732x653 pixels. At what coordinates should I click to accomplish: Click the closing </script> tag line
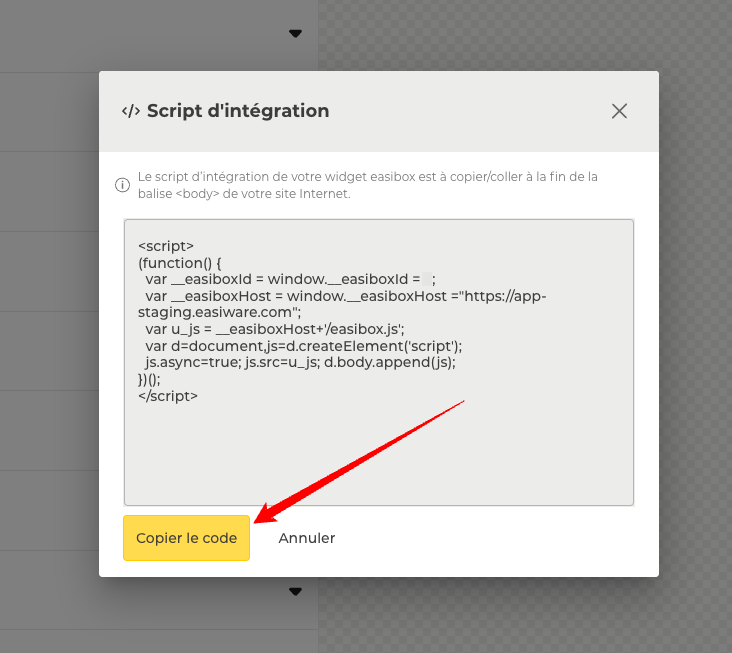tap(168, 396)
